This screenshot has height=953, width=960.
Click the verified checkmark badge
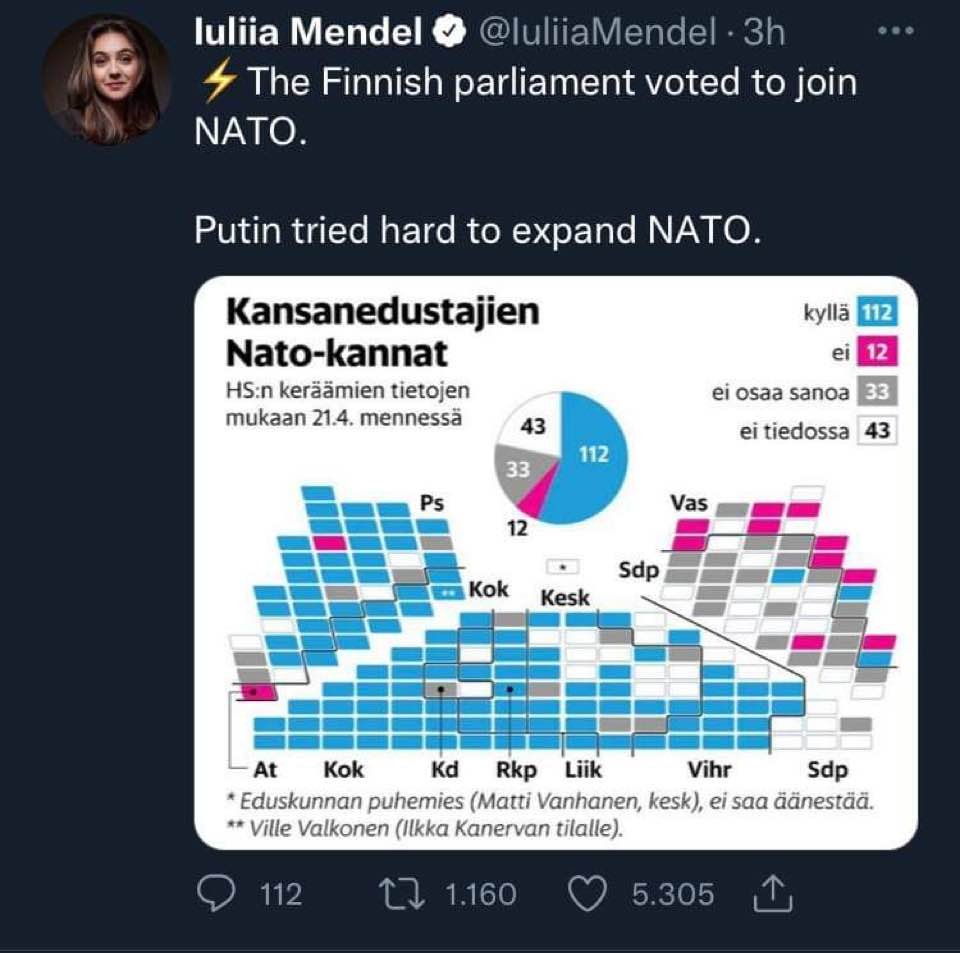pyautogui.click(x=451, y=33)
